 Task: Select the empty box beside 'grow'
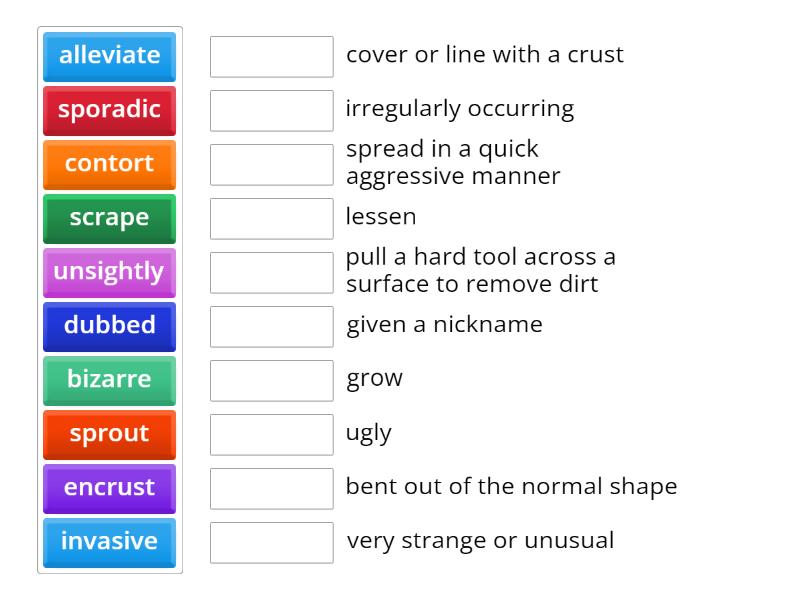(271, 381)
